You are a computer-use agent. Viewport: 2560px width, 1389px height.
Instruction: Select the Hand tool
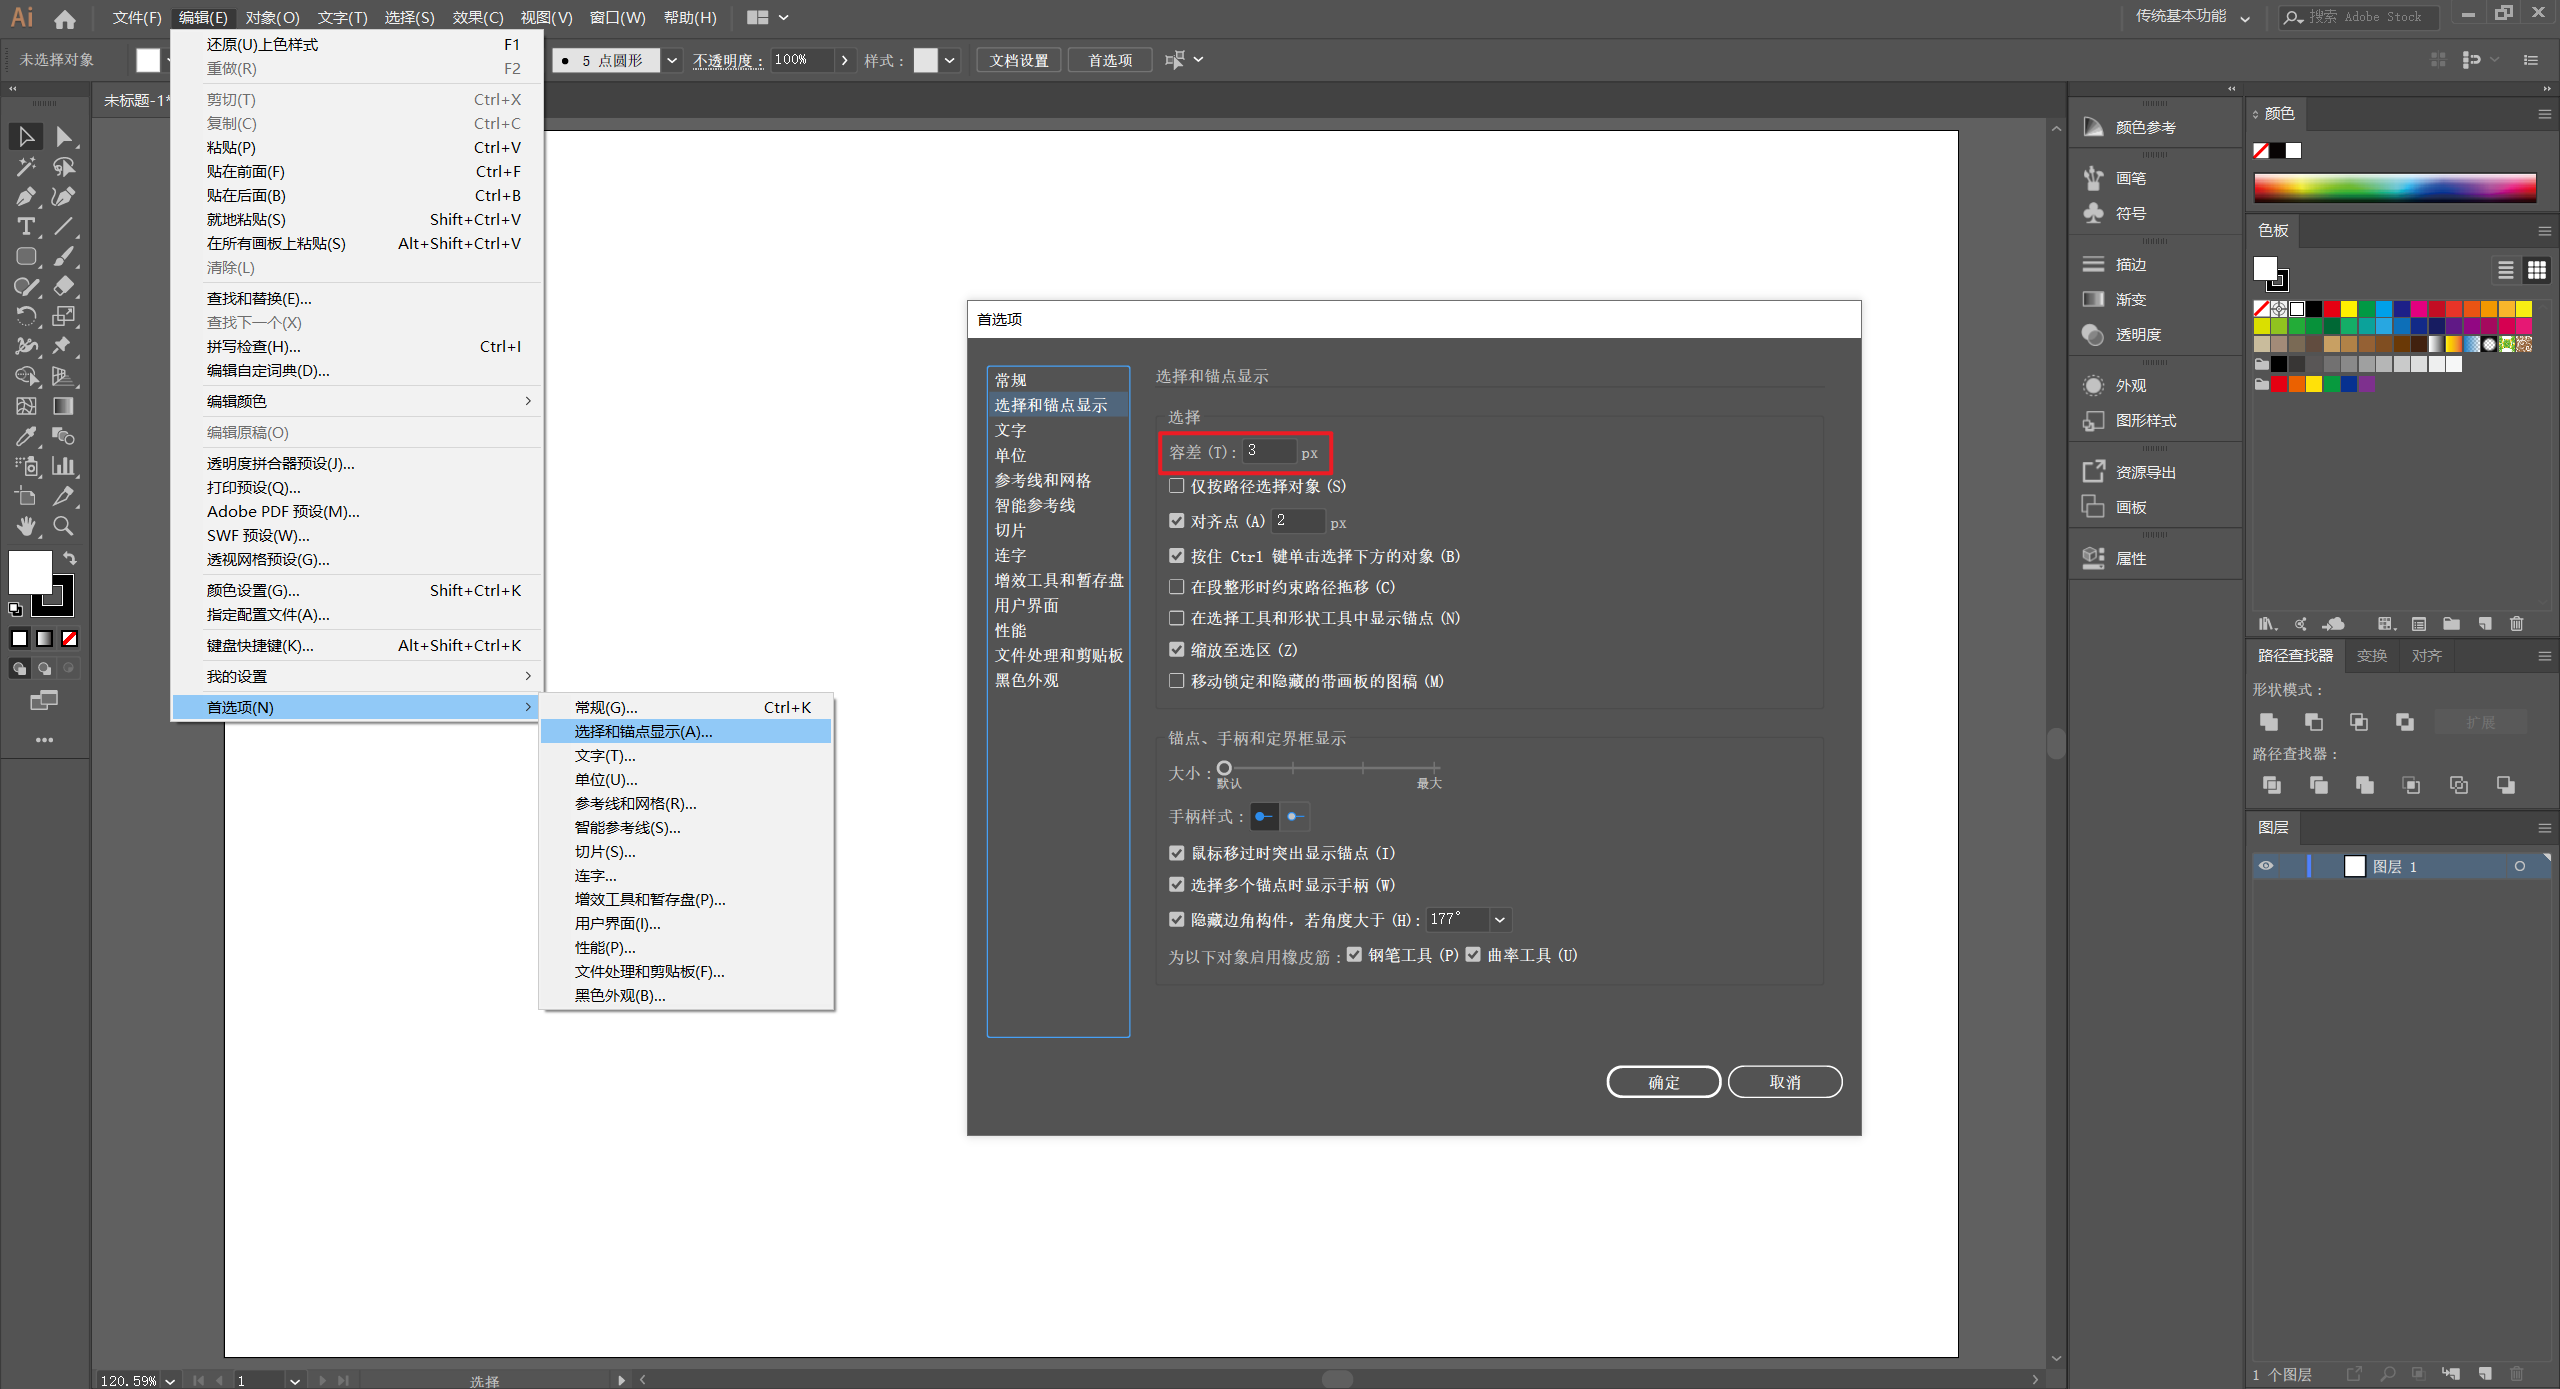tap(26, 526)
